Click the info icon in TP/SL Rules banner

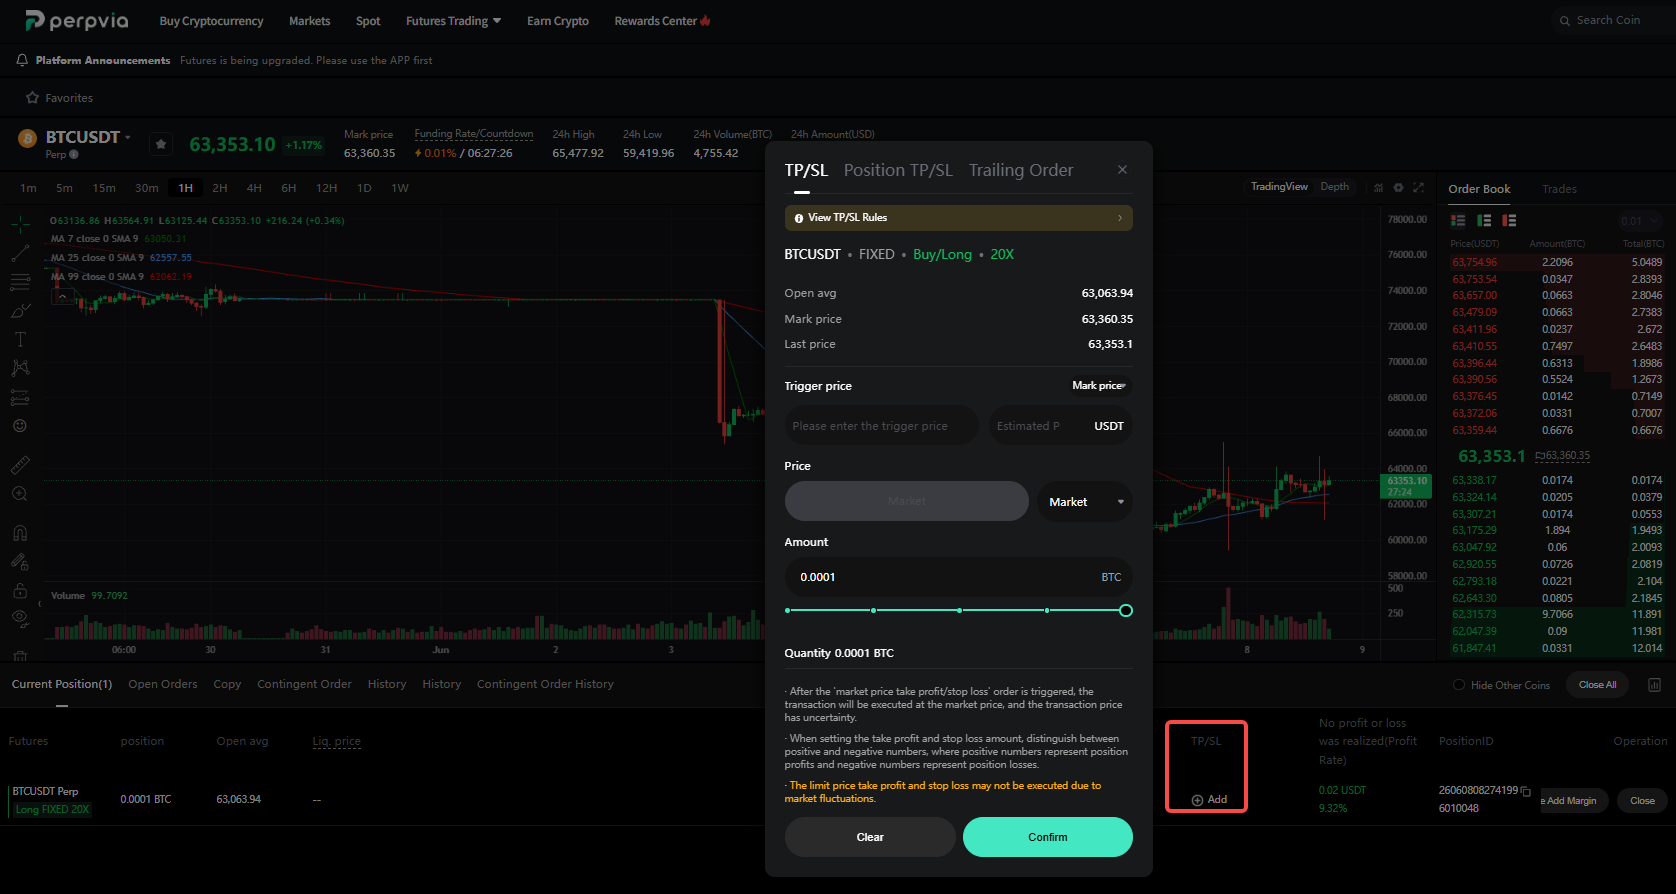[x=799, y=218]
